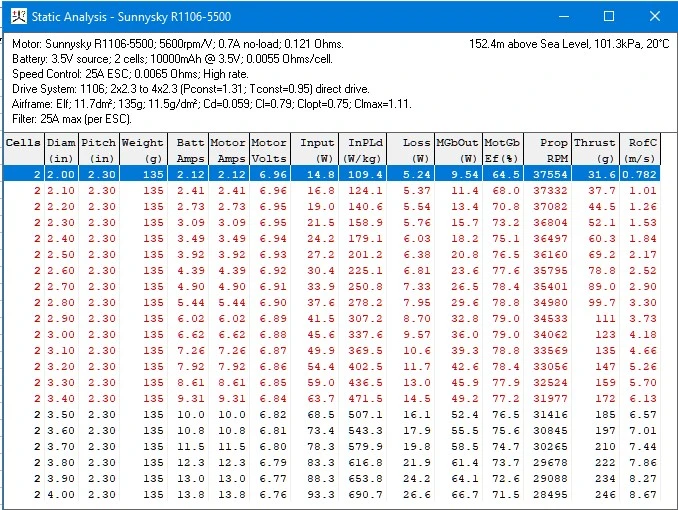The image size is (678, 510).
Task: Select the Batt Amps column header
Action: point(186,148)
